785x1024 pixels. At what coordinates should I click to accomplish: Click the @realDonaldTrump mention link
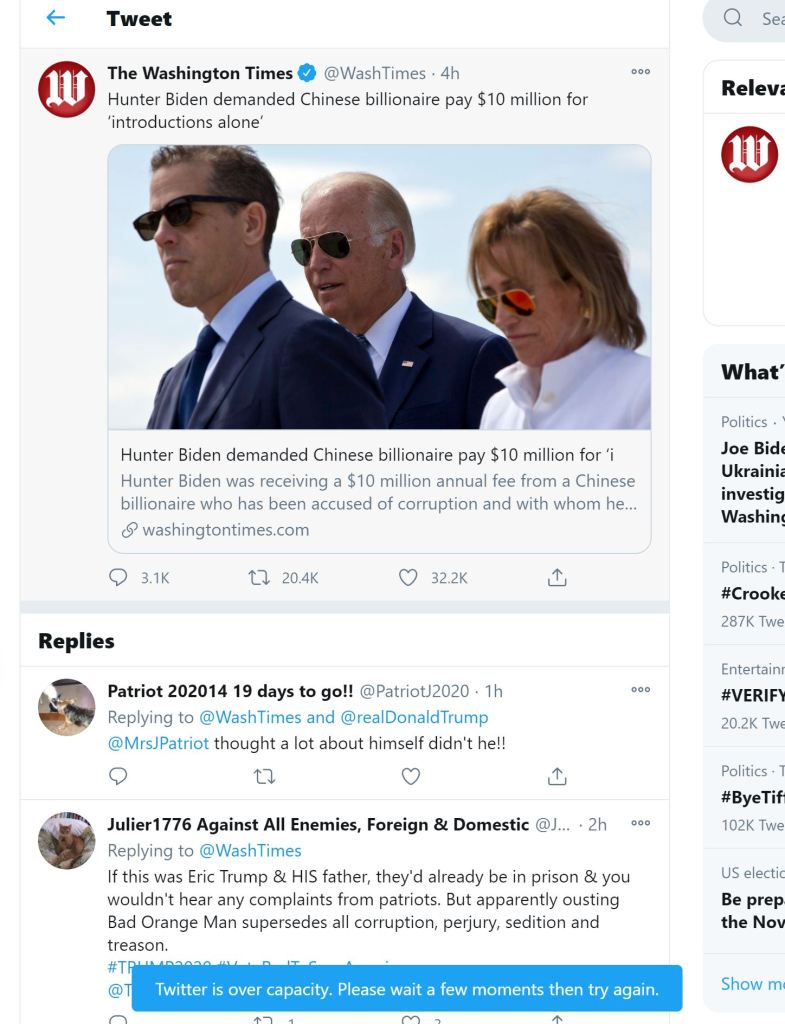pyautogui.click(x=414, y=717)
